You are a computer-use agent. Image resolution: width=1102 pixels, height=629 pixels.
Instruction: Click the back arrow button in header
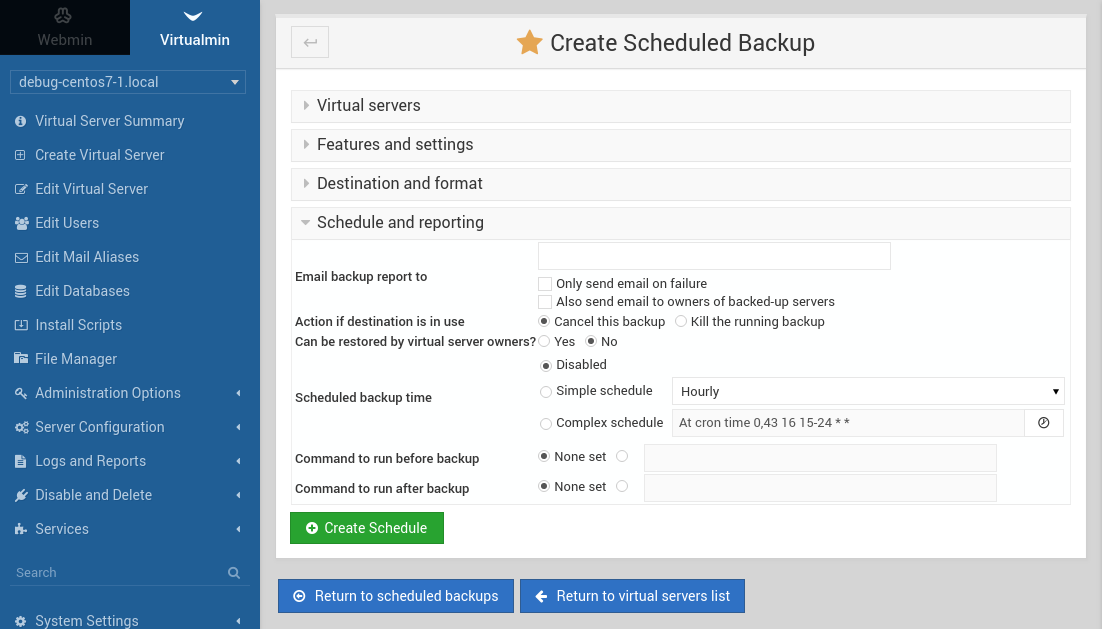point(310,42)
